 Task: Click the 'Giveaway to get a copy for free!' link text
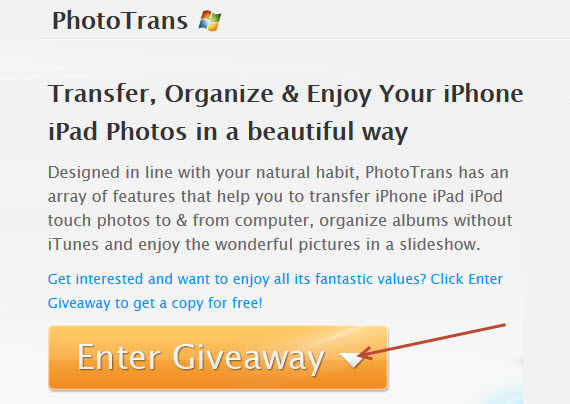pyautogui.click(x=155, y=303)
